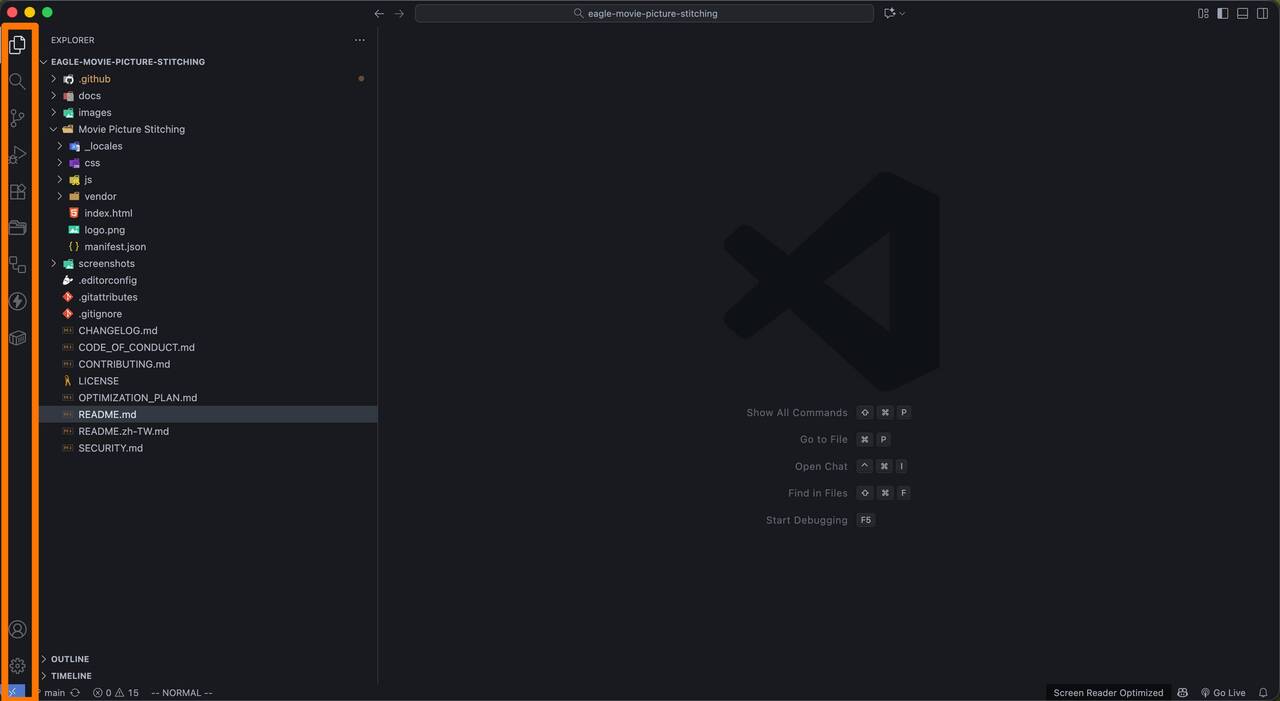Open the Copilot chat icon in title bar
Screen dimensions: 1280x701
click(x=889, y=13)
